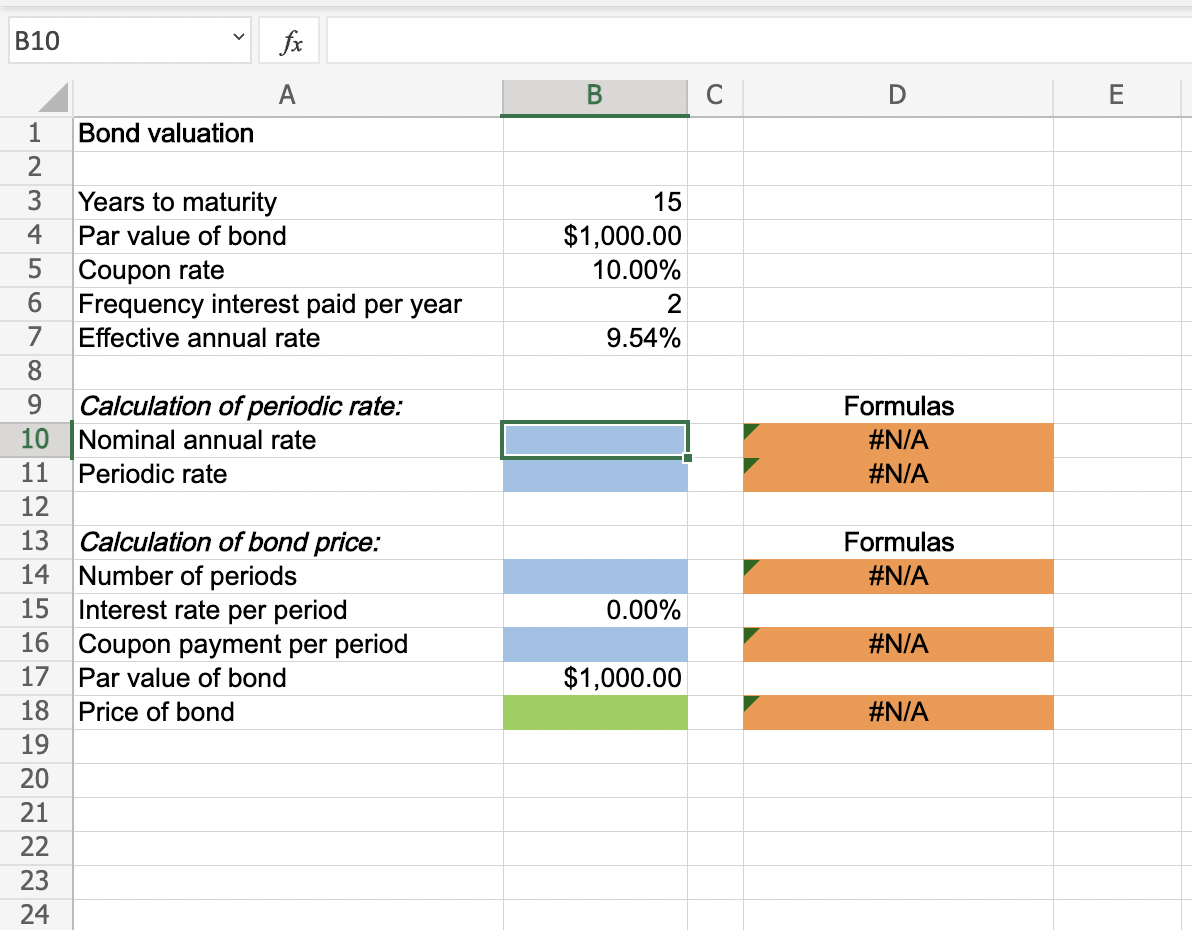This screenshot has height=930, width=1192.
Task: Click the error indicator triangle in cell D14
Action: [x=750, y=565]
